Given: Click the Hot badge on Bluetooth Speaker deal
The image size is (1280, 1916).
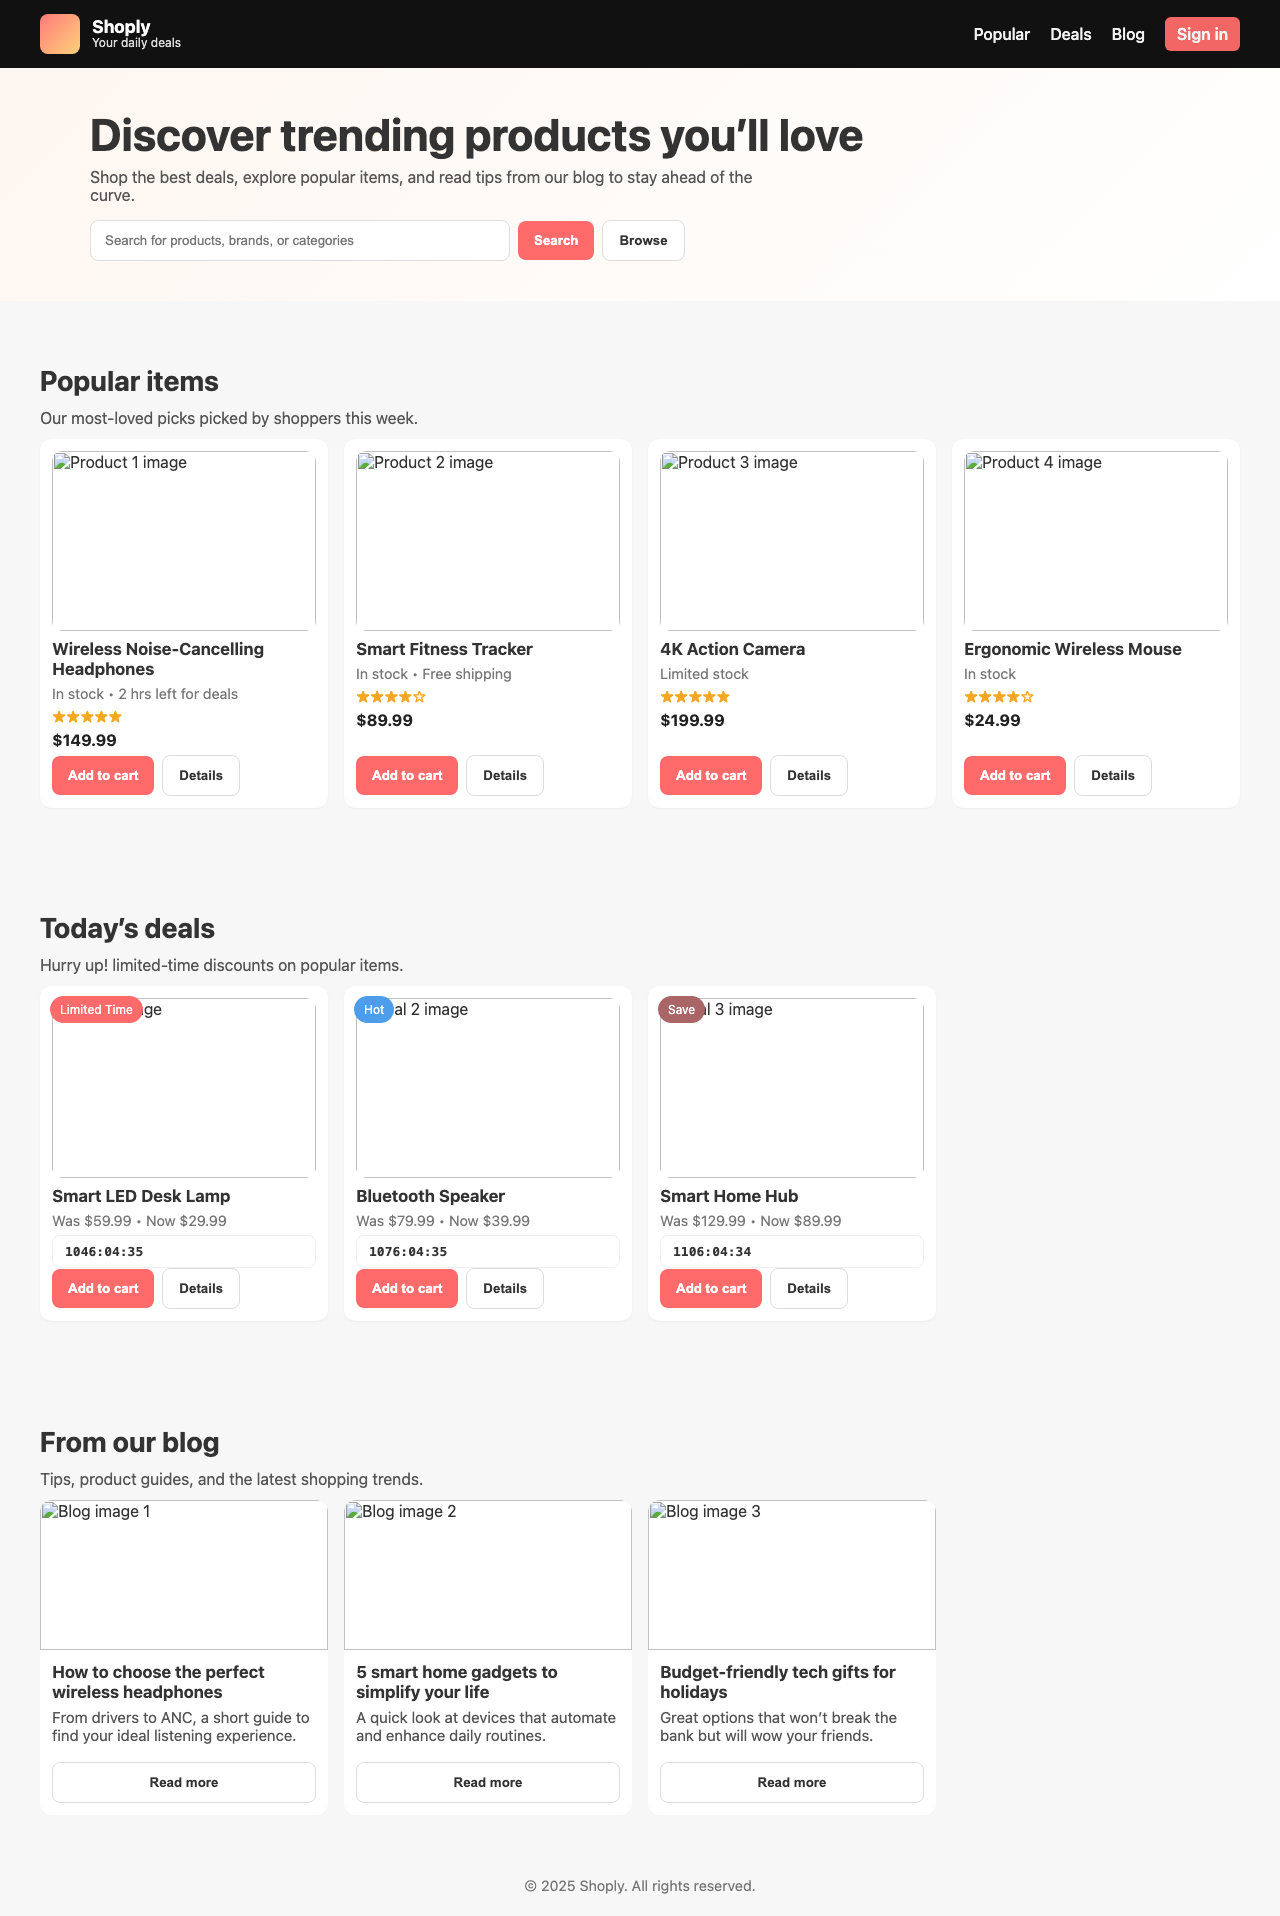Looking at the screenshot, I should pyautogui.click(x=373, y=1009).
